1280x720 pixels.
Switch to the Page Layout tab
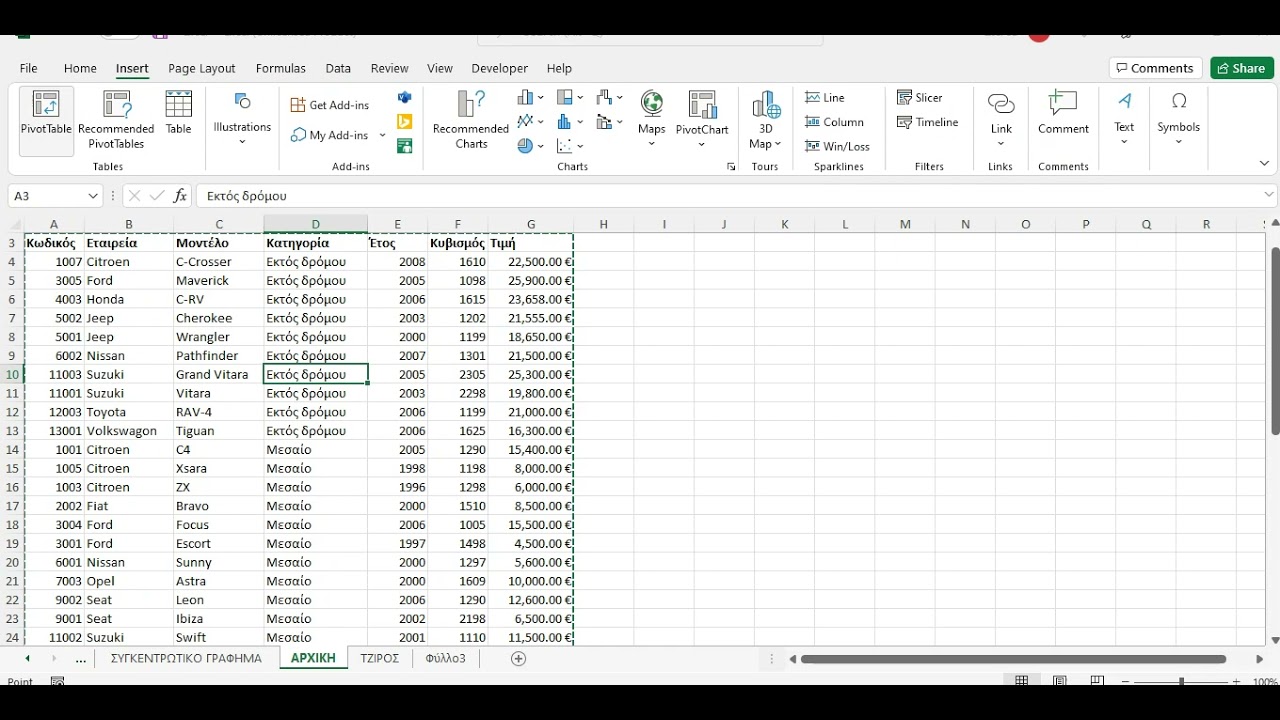(202, 68)
